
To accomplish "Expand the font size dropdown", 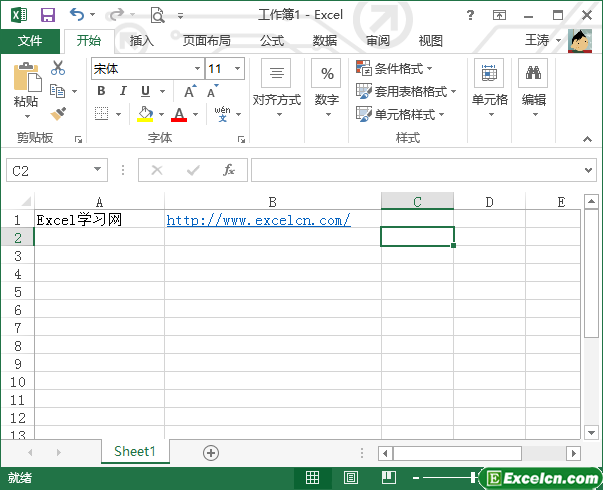I will pyautogui.click(x=237, y=68).
